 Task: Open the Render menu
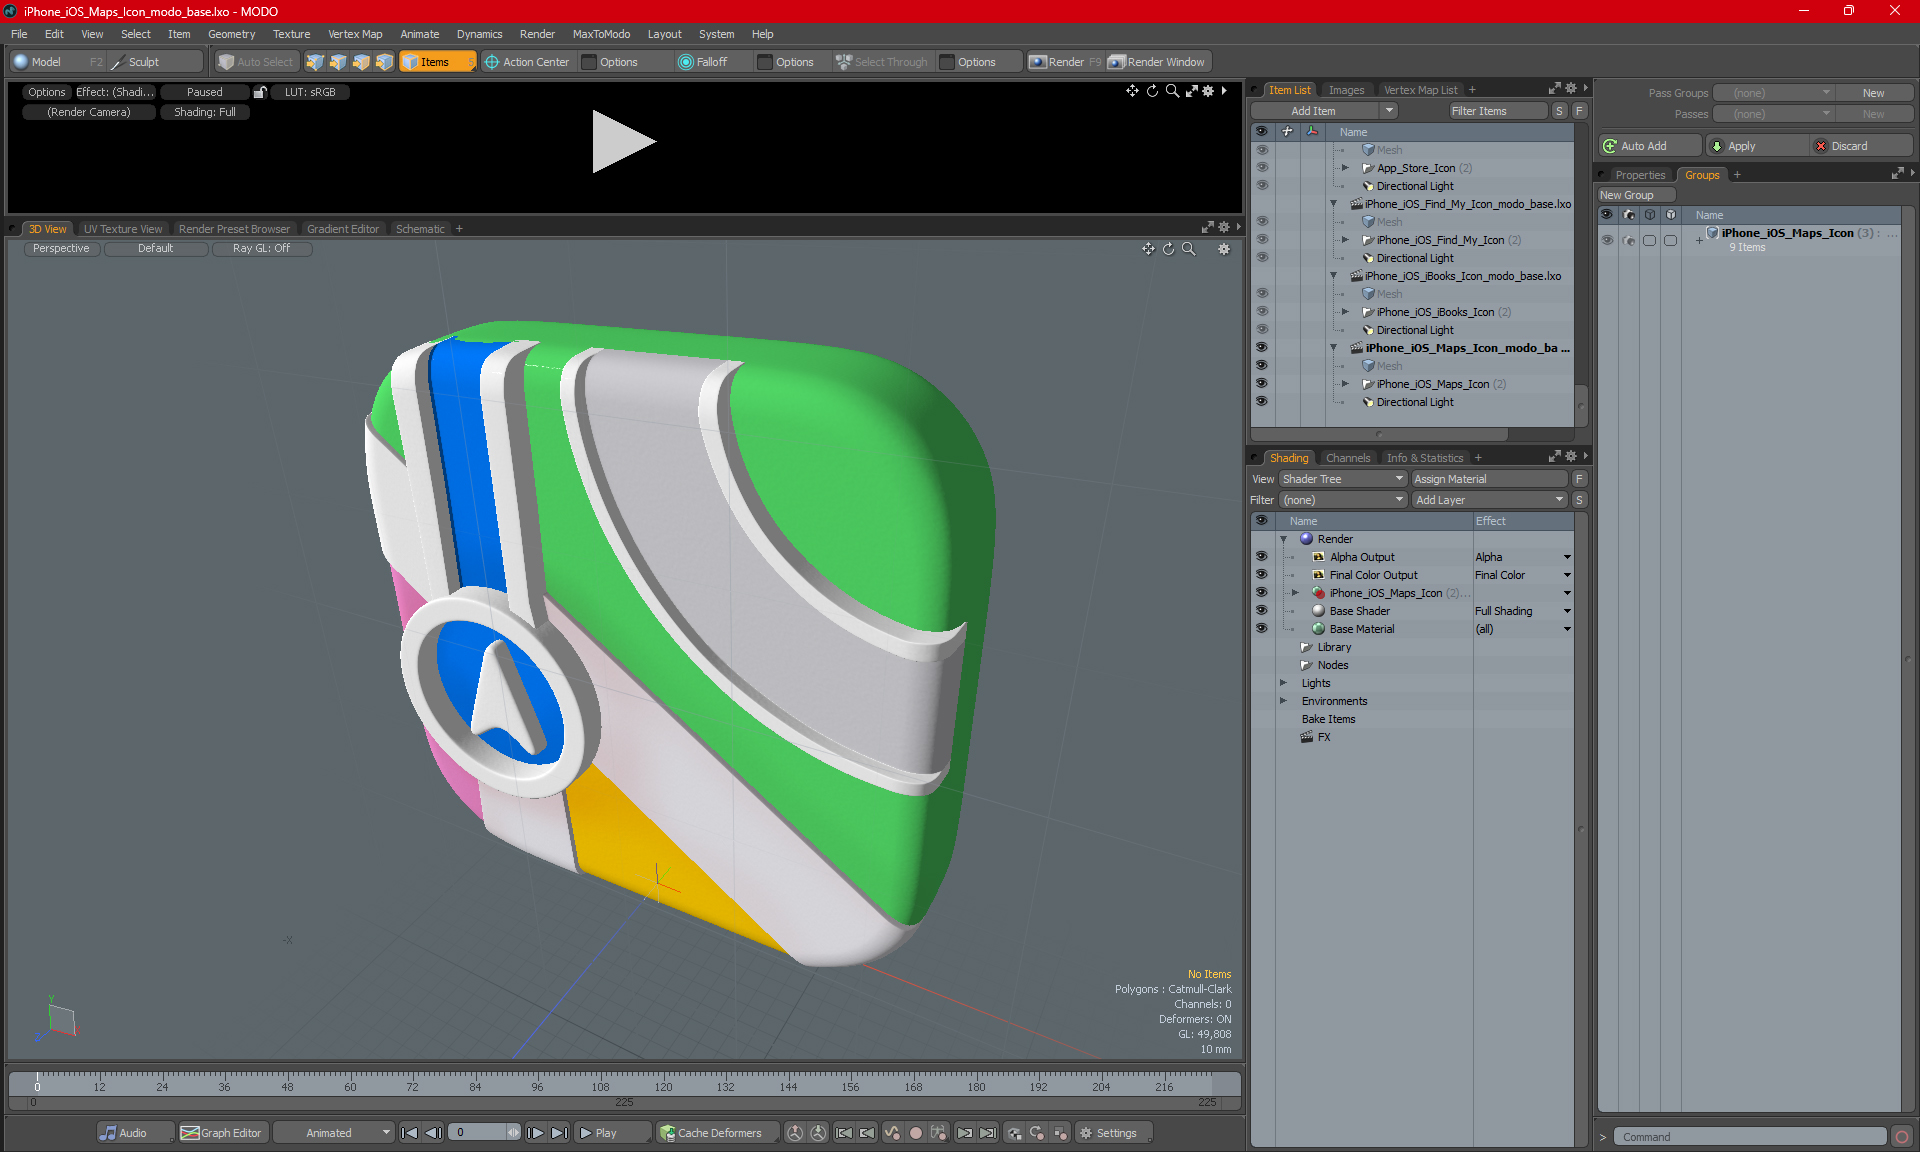click(537, 34)
